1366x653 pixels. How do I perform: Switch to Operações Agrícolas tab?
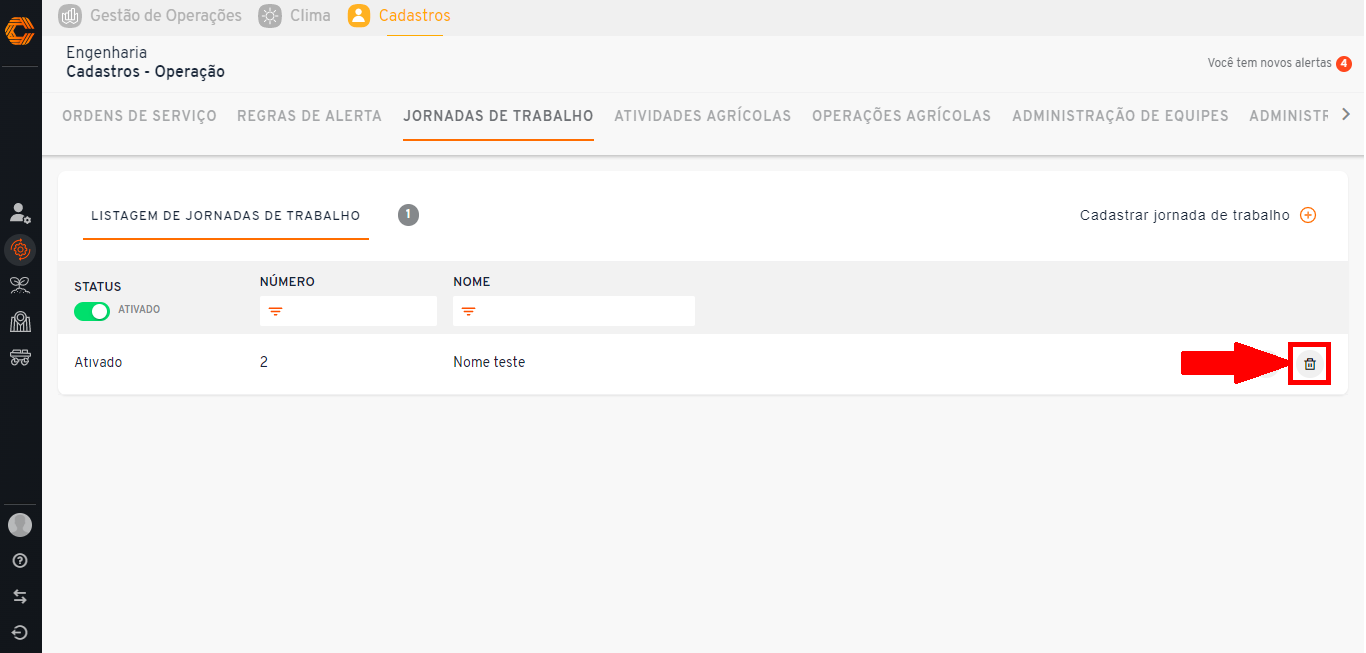coord(901,116)
